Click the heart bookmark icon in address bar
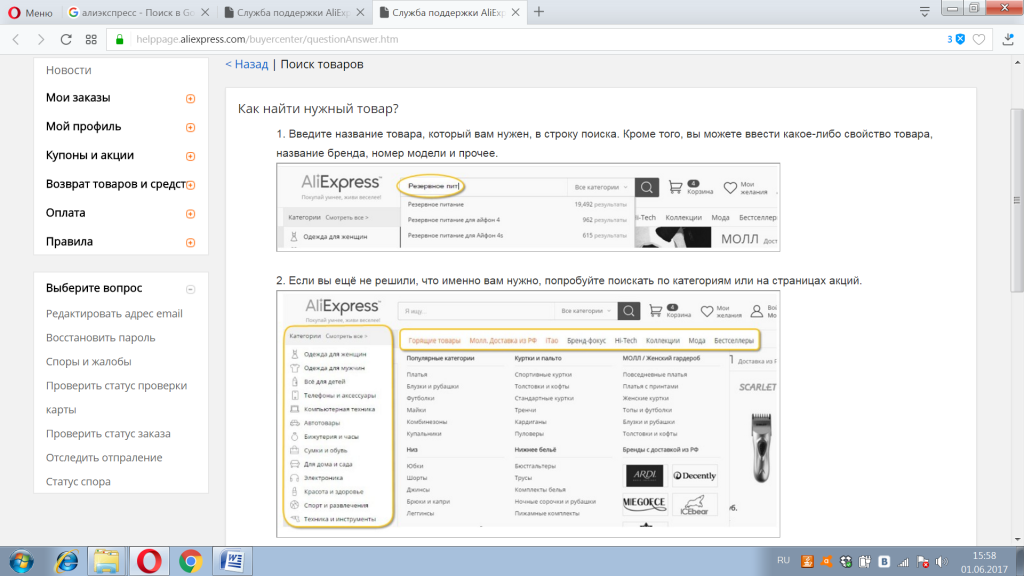The image size is (1024, 576). pyautogui.click(x=979, y=40)
